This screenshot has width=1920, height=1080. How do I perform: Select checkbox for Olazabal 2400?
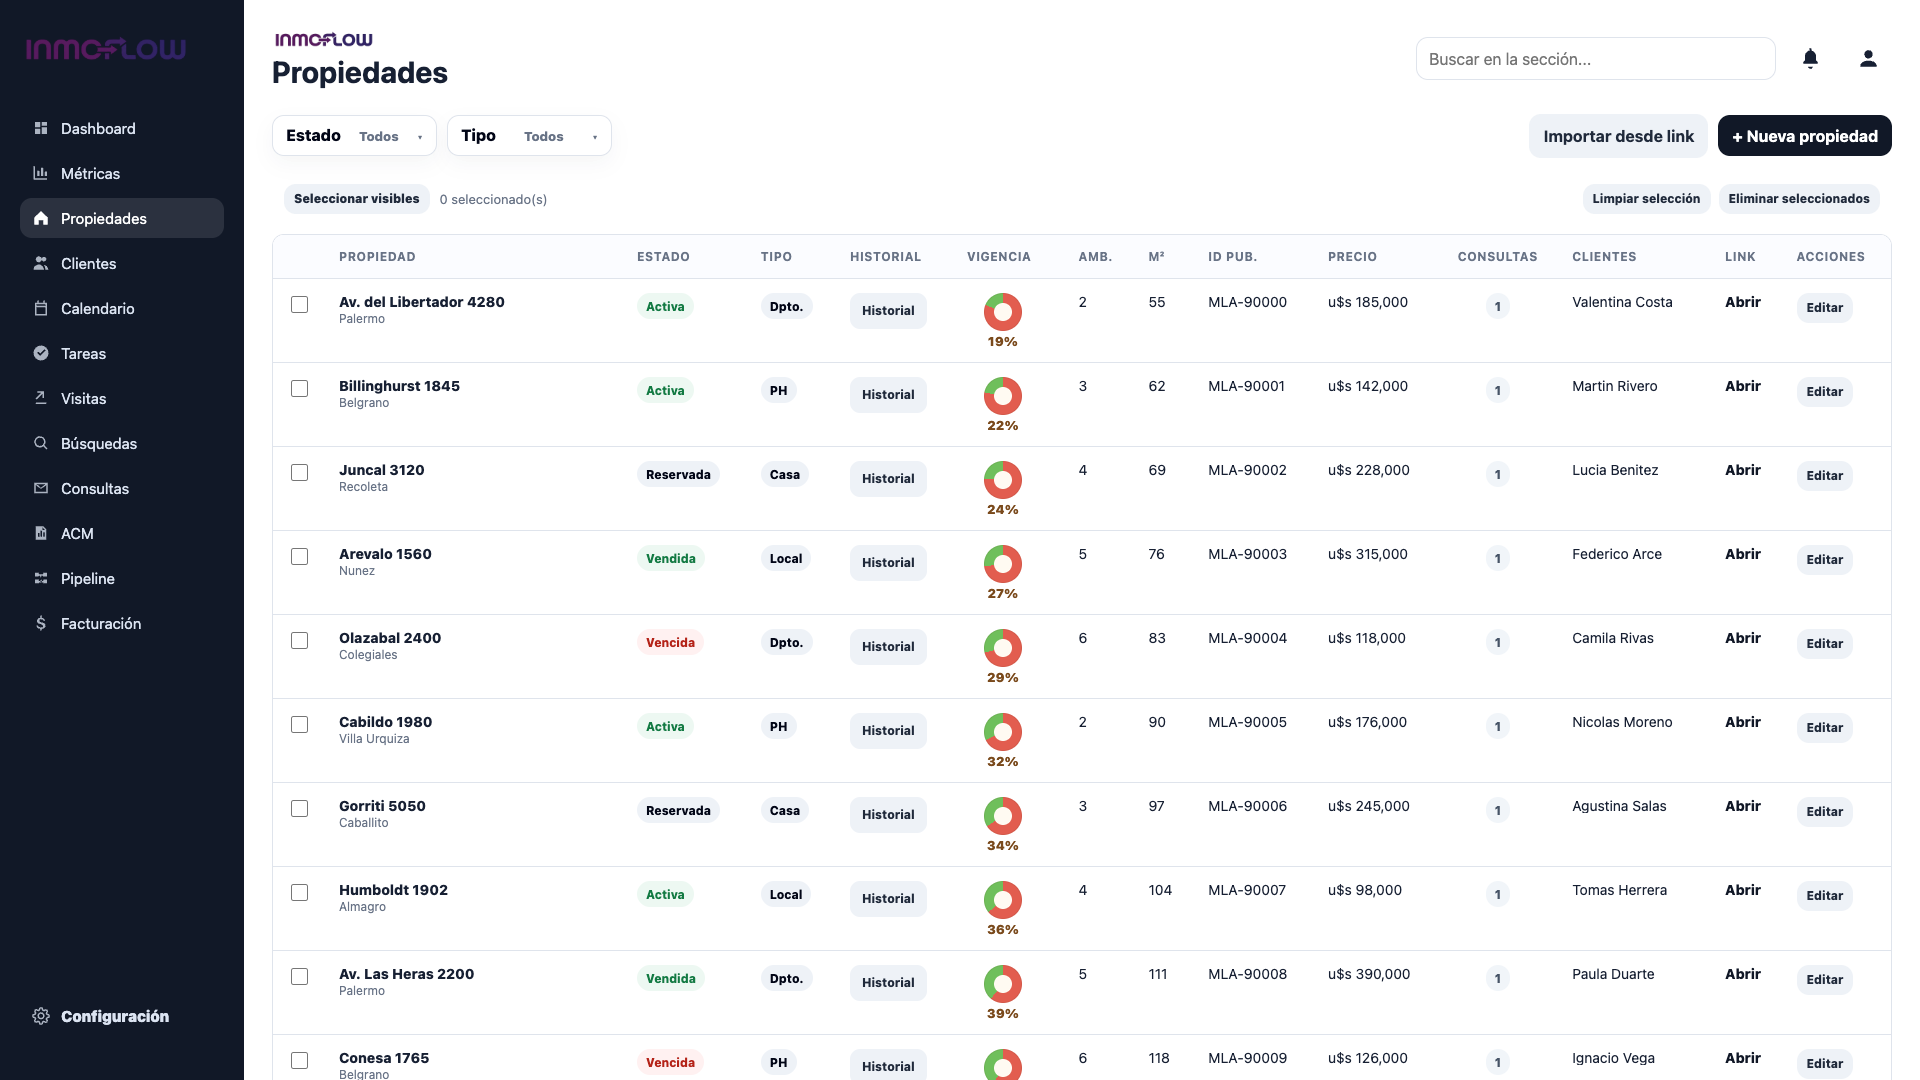(299, 640)
